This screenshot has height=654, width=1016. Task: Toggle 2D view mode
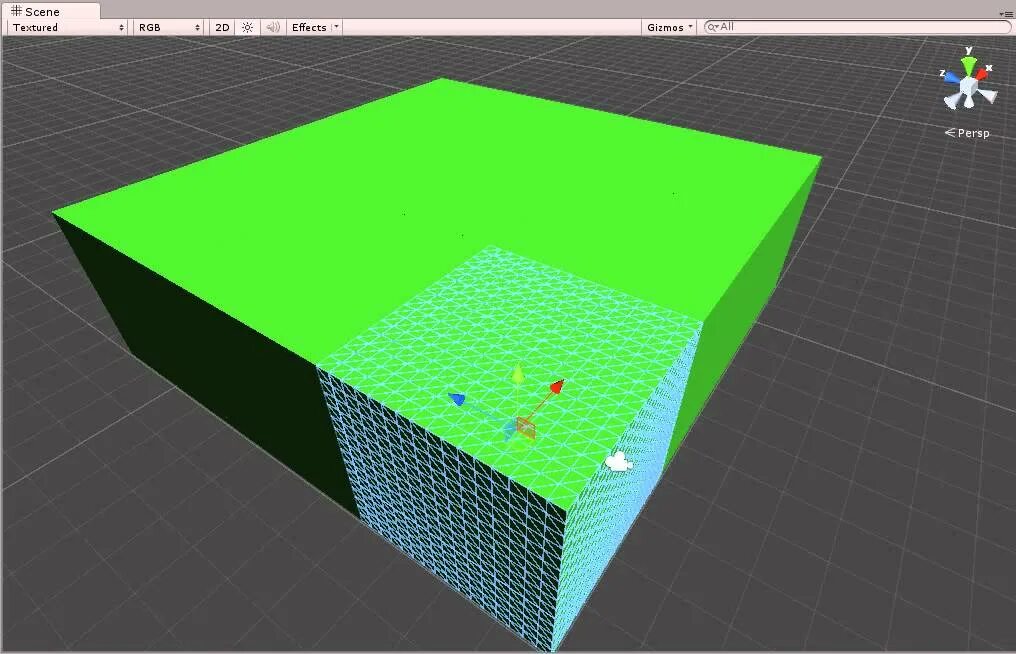pyautogui.click(x=221, y=27)
